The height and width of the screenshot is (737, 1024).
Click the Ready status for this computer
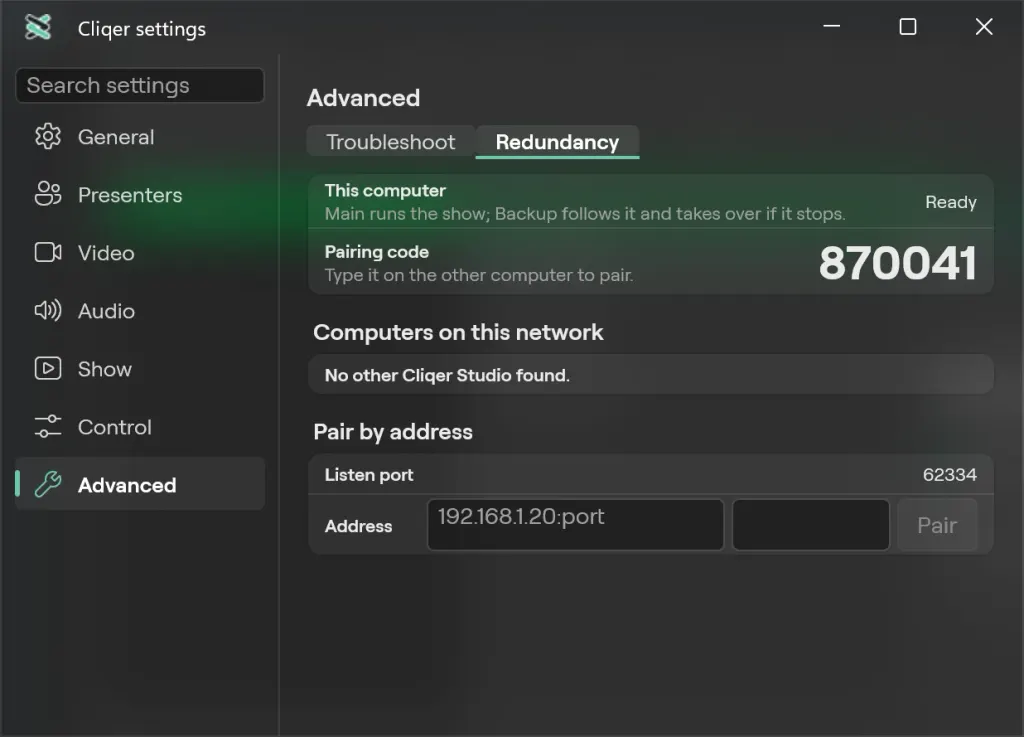pyautogui.click(x=951, y=202)
